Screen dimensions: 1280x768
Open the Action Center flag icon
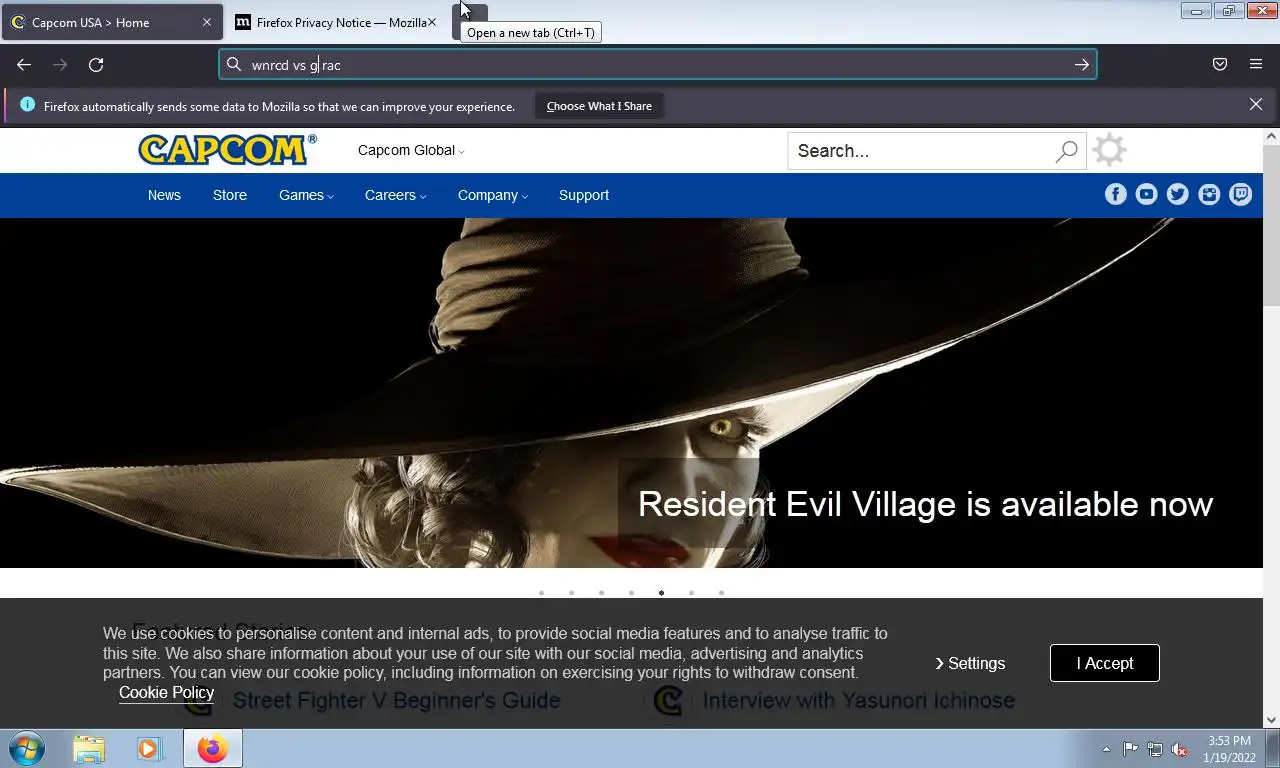point(1131,749)
